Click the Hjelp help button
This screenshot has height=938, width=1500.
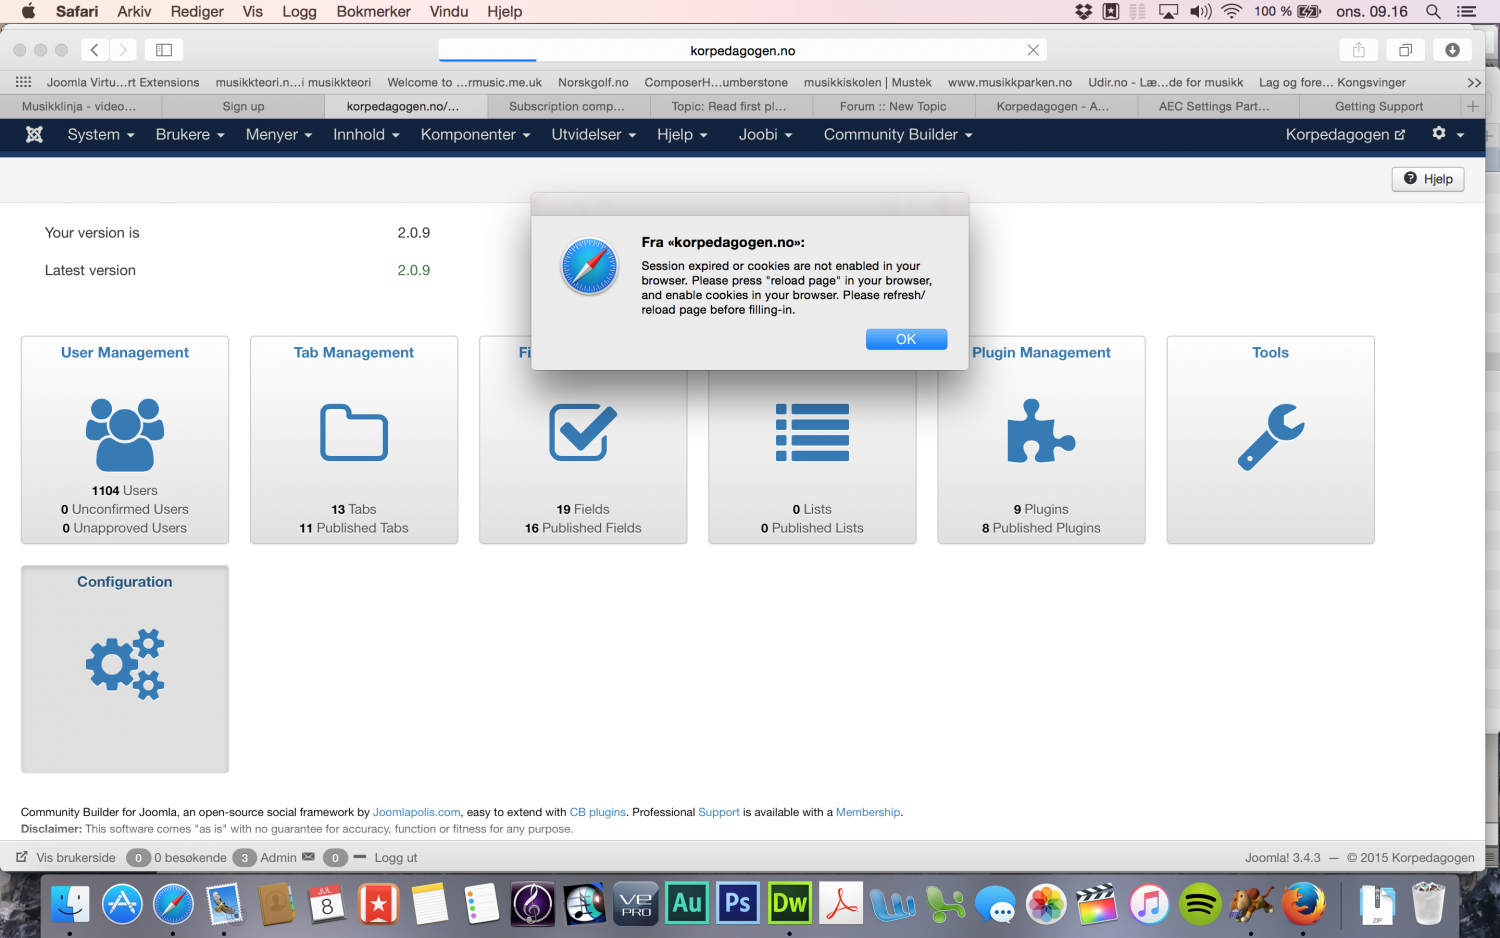(1428, 179)
